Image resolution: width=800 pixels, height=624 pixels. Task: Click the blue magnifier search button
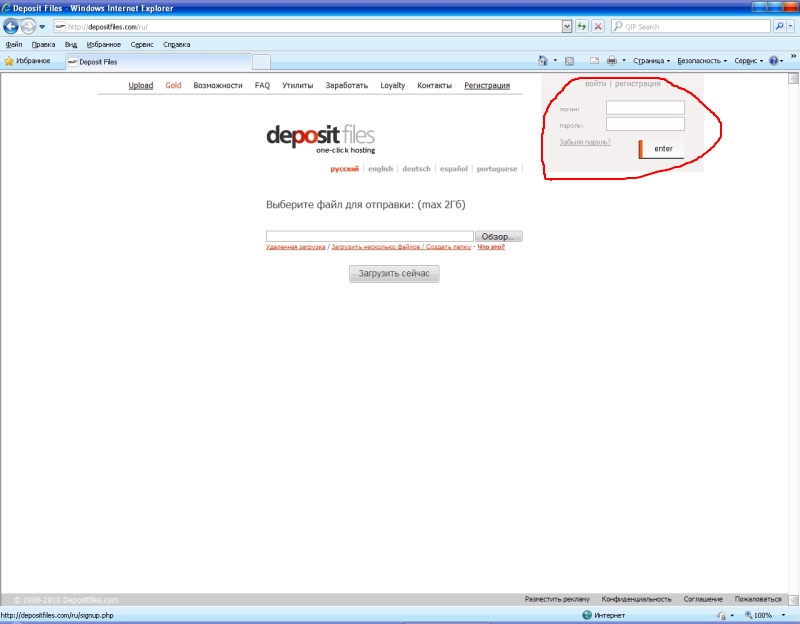(779, 27)
